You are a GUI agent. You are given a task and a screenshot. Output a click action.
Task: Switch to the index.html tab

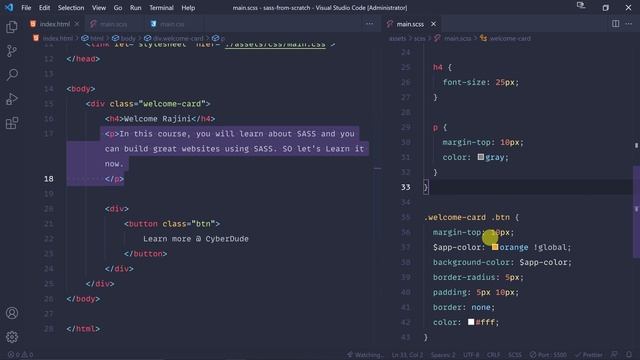[x=55, y=24]
